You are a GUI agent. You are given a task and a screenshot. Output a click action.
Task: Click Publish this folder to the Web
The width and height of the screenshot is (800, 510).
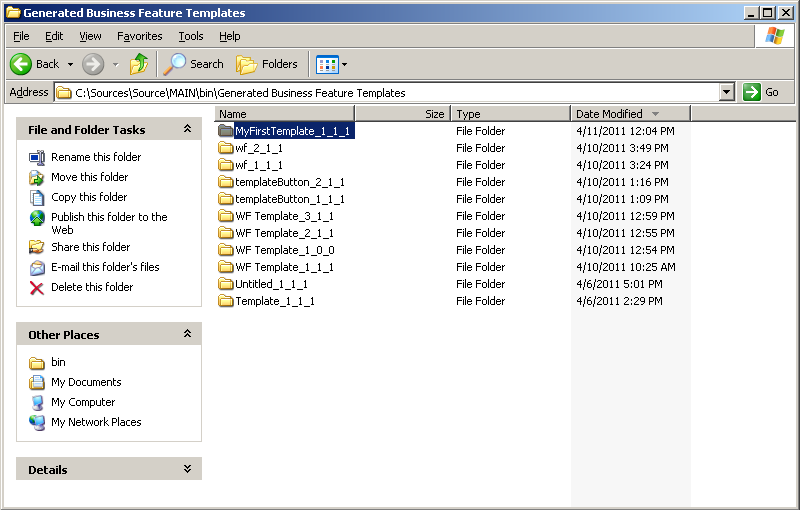109,223
